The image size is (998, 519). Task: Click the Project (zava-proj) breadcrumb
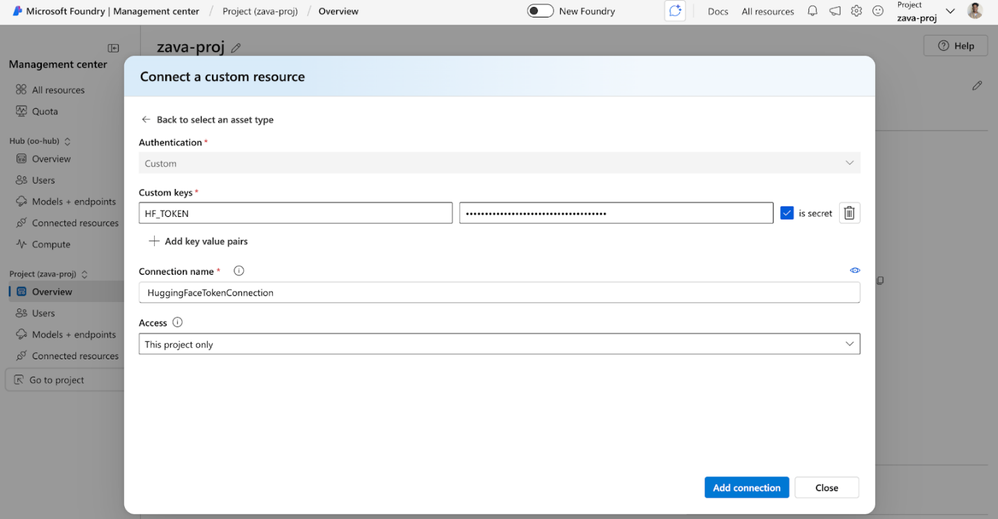tap(260, 11)
